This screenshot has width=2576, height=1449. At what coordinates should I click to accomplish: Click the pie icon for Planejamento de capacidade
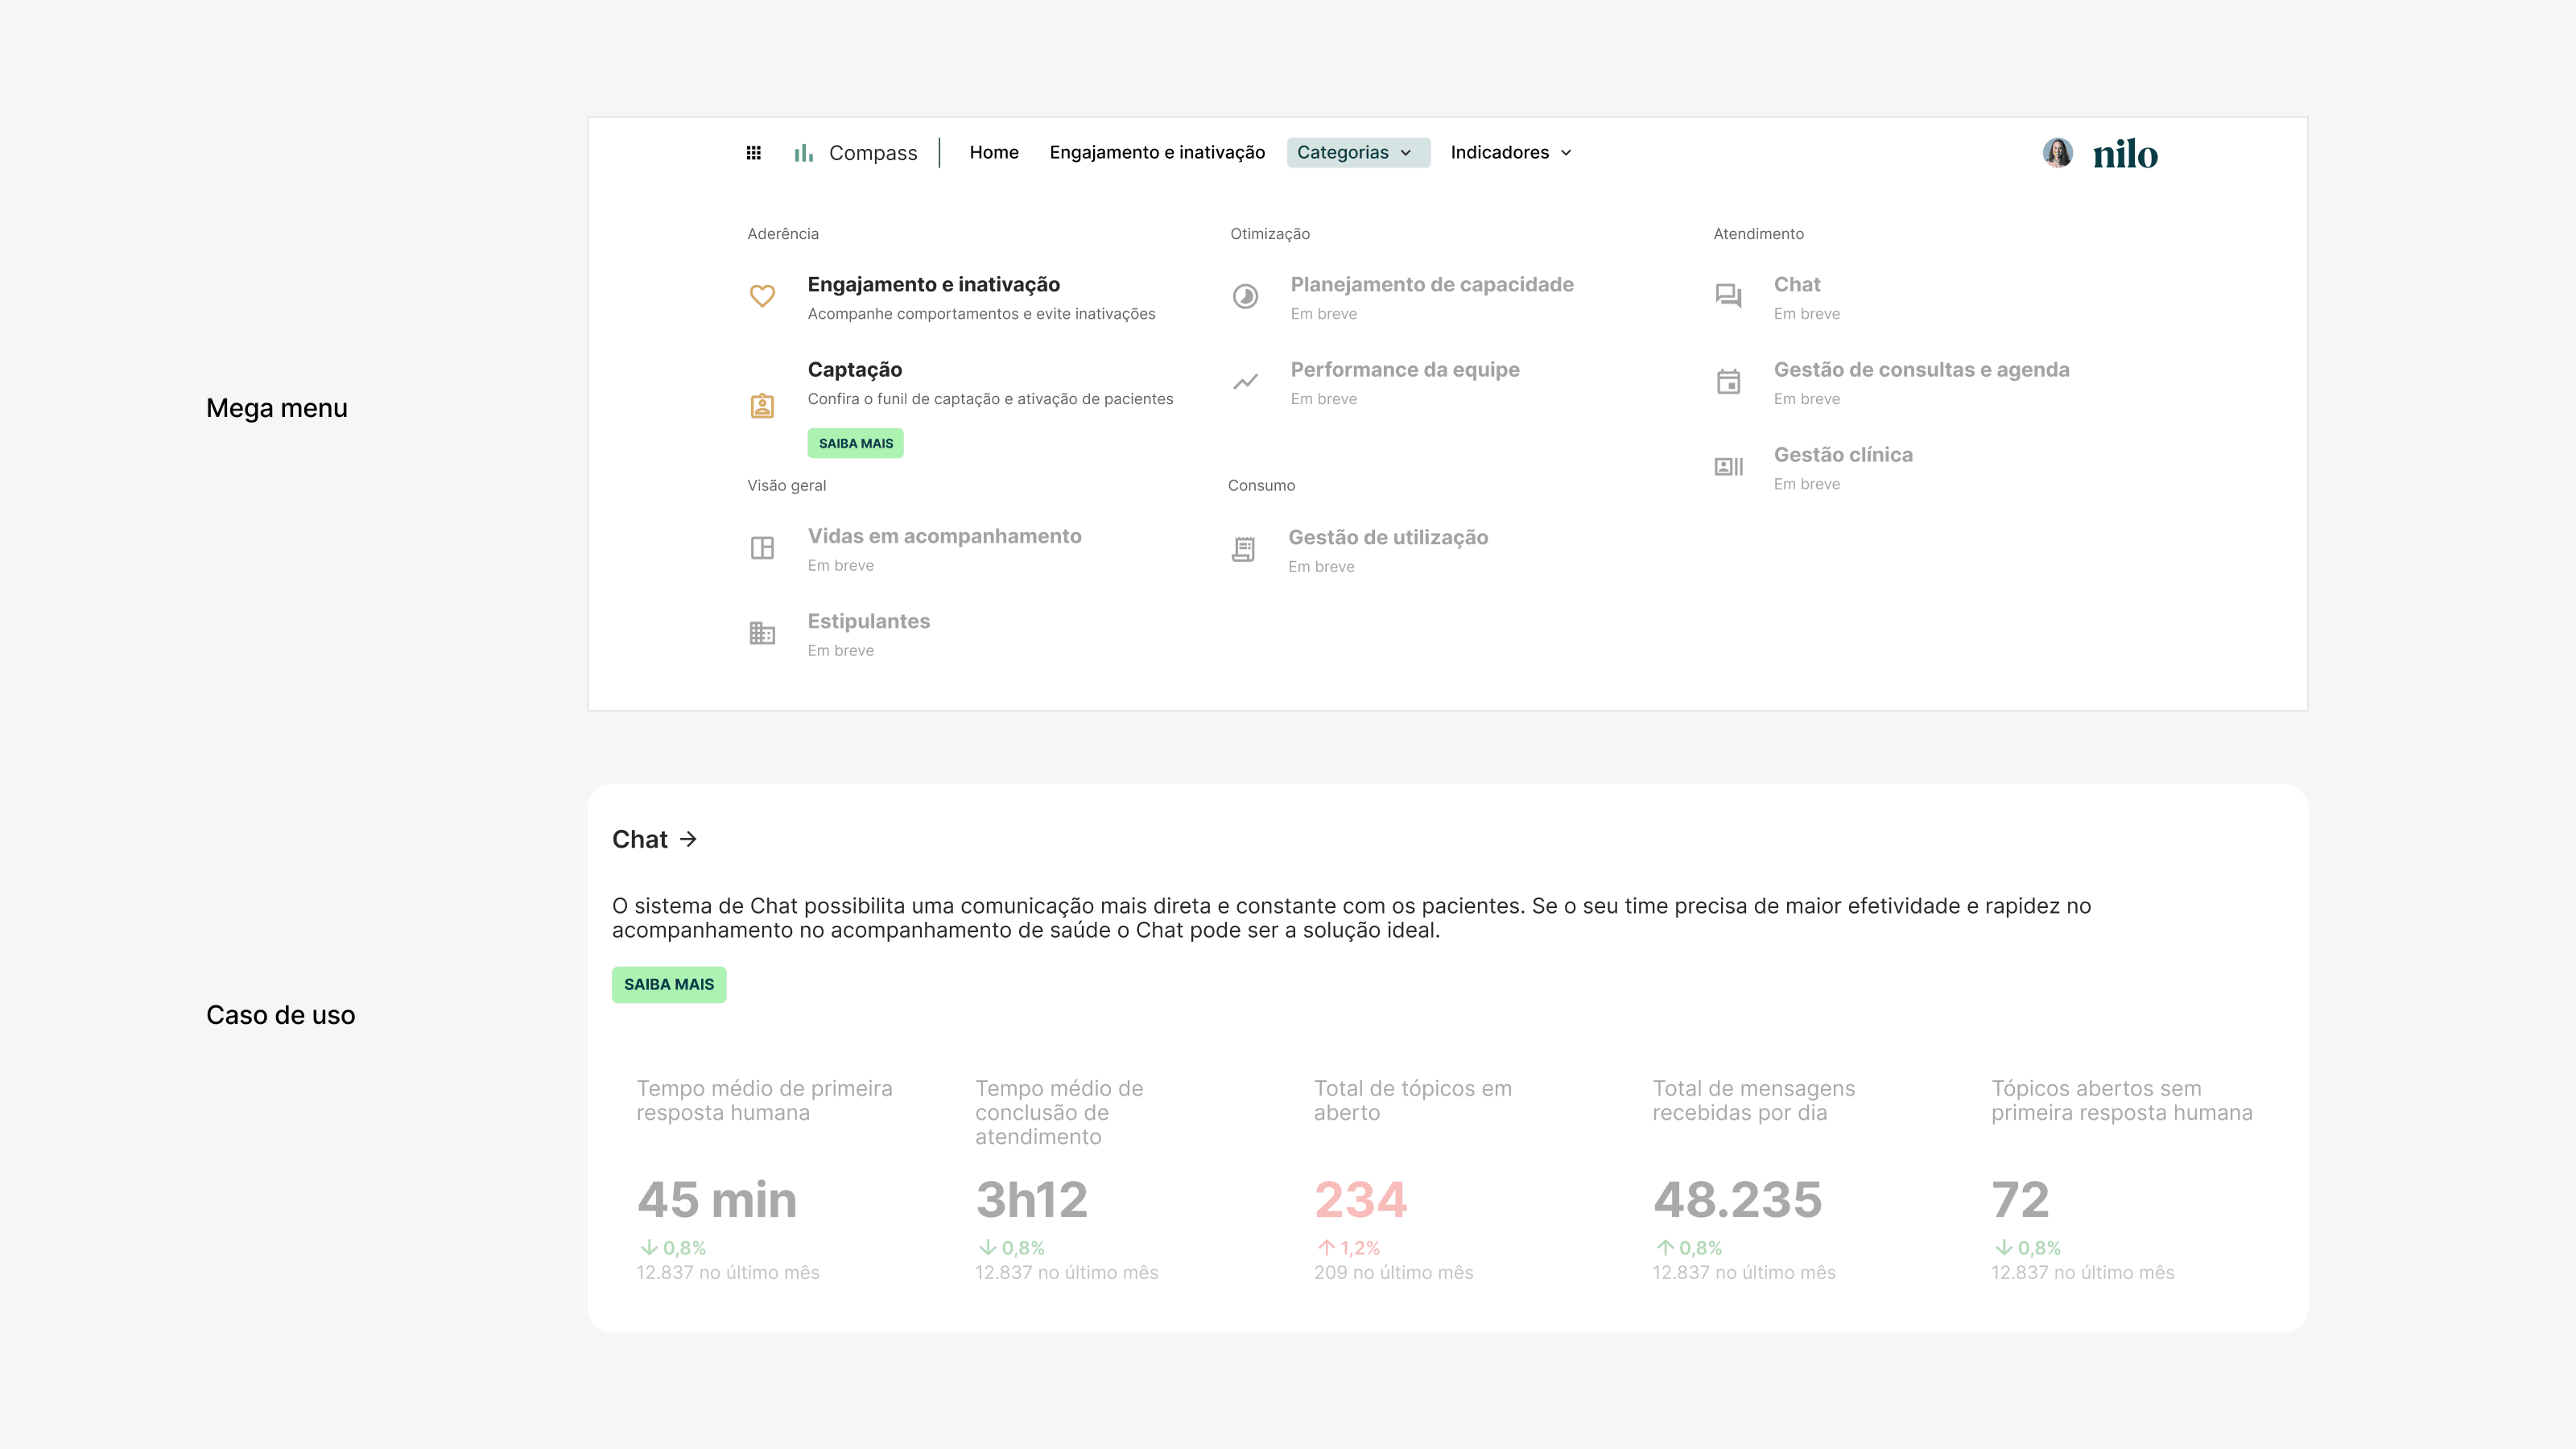coord(1245,296)
